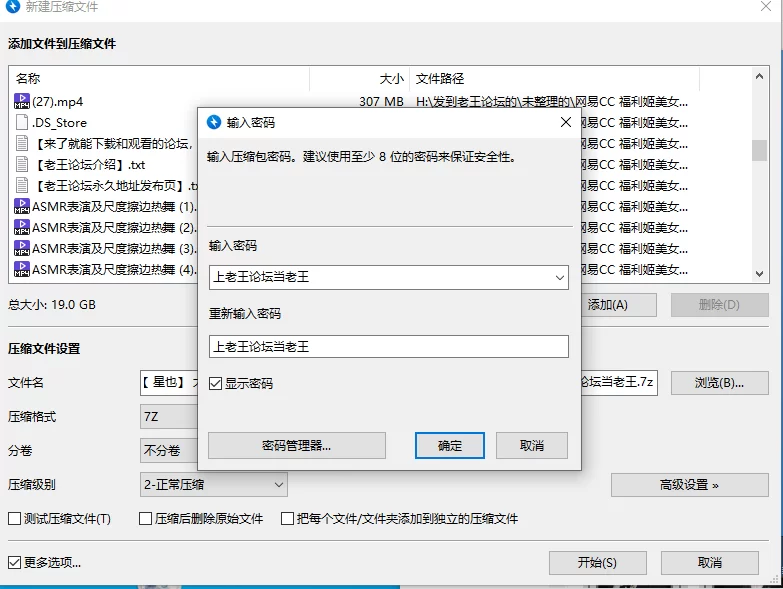Click the file list scroll down arrow
The width and height of the screenshot is (783, 589).
pos(760,274)
